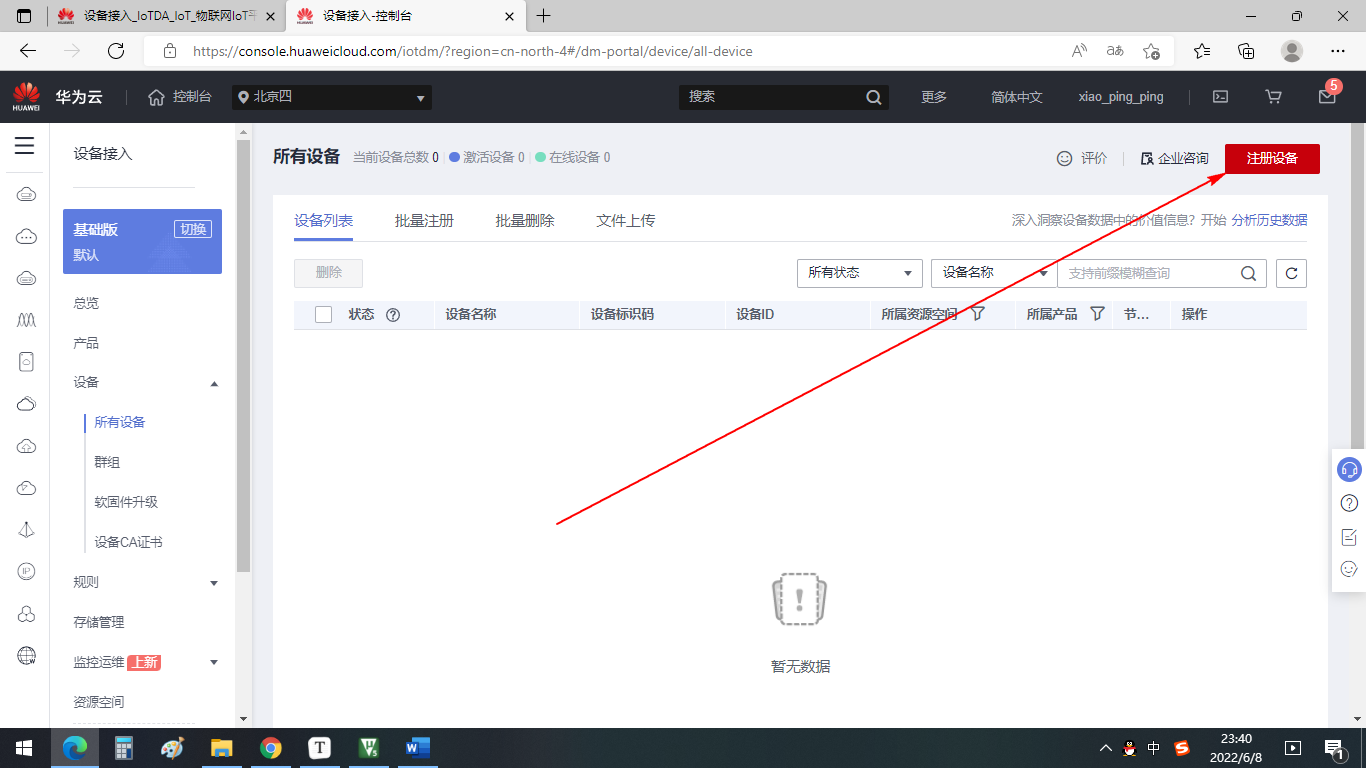1366x768 pixels.
Task: Launch Google Chrome from the taskbar
Action: coord(270,747)
